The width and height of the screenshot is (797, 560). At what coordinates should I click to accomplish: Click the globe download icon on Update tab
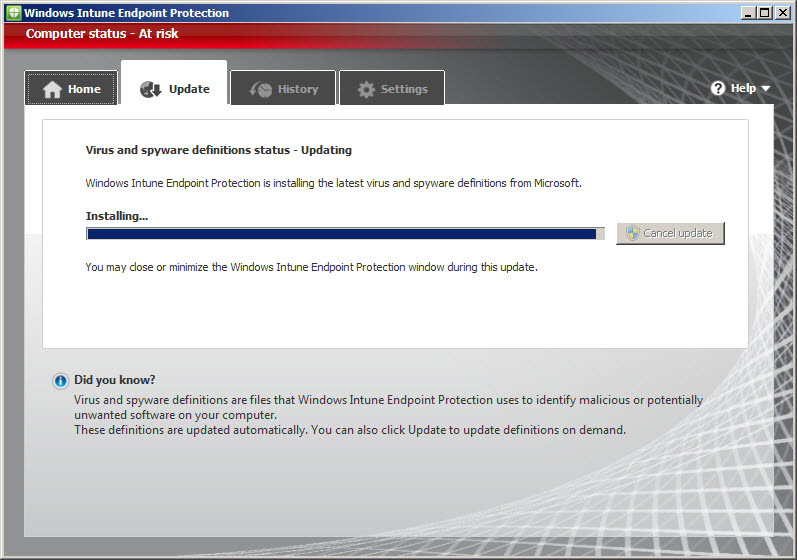(150, 89)
